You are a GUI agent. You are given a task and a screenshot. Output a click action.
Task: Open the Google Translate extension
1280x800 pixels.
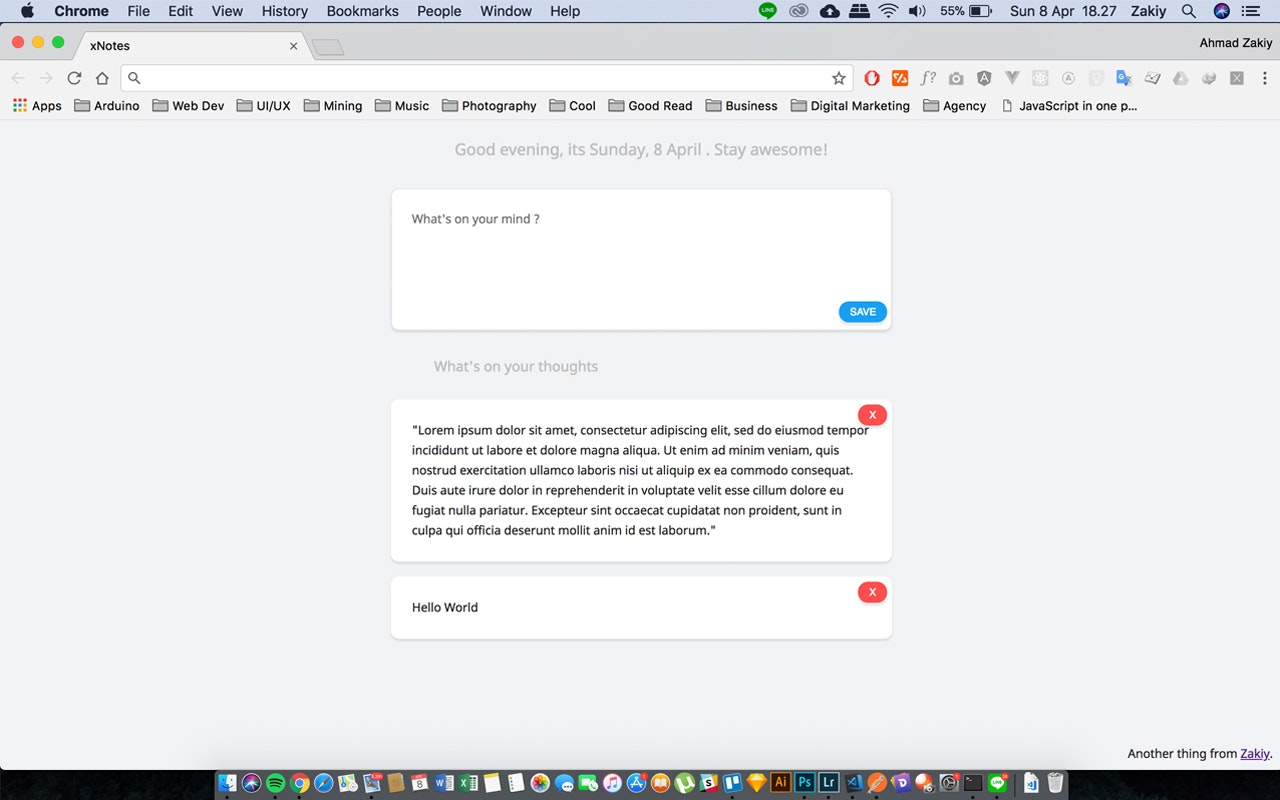click(x=1124, y=78)
